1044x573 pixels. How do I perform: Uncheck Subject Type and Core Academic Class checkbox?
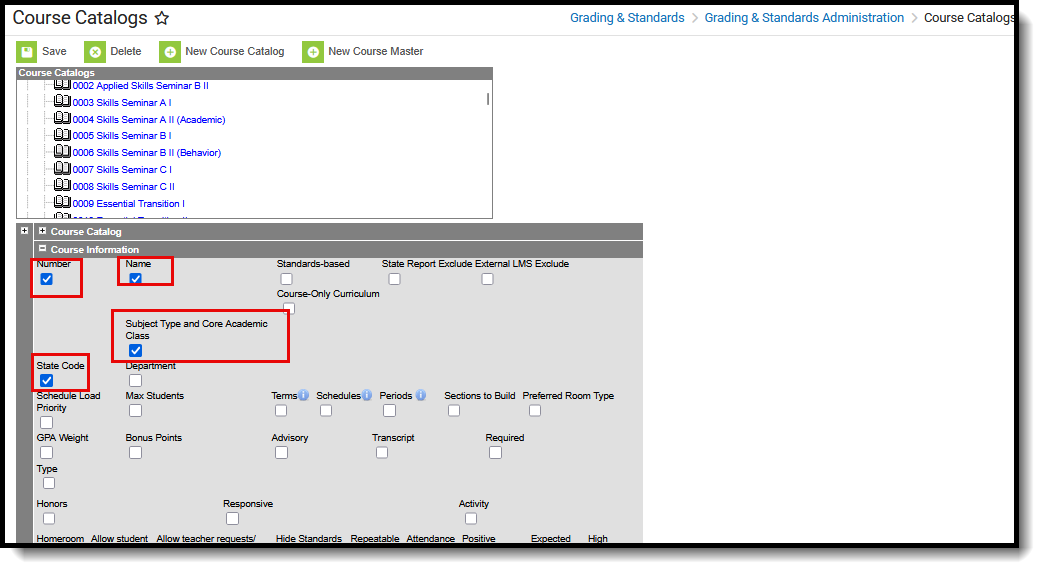[135, 351]
